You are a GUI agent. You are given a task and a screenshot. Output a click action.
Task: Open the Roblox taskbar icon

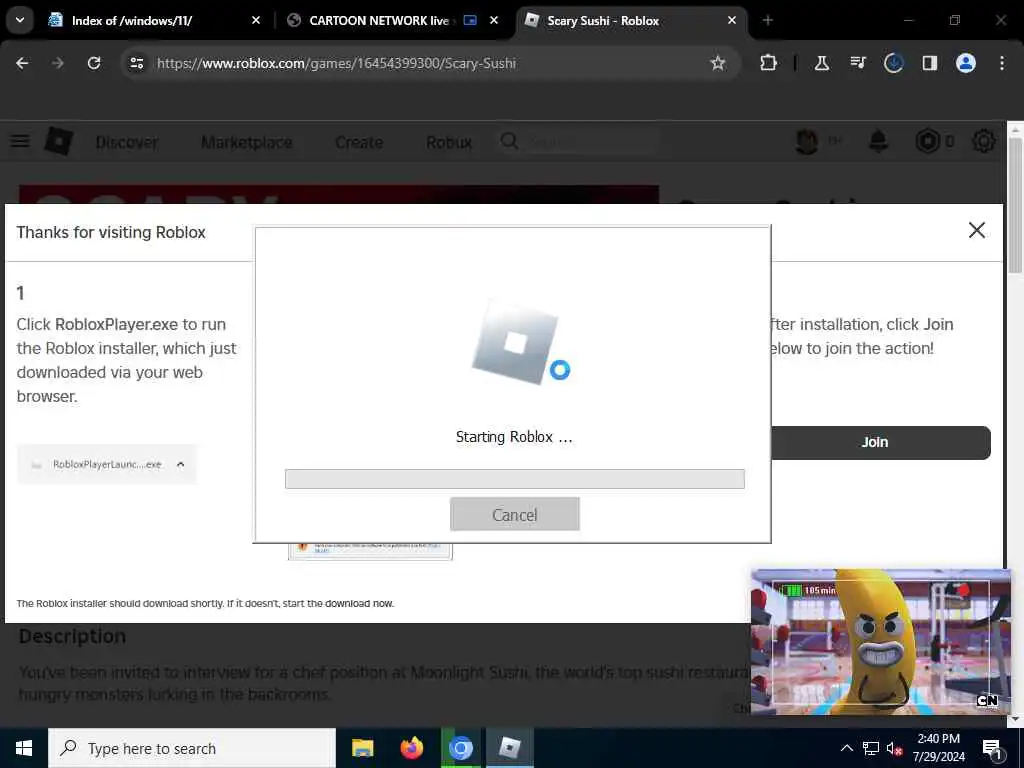tap(509, 748)
